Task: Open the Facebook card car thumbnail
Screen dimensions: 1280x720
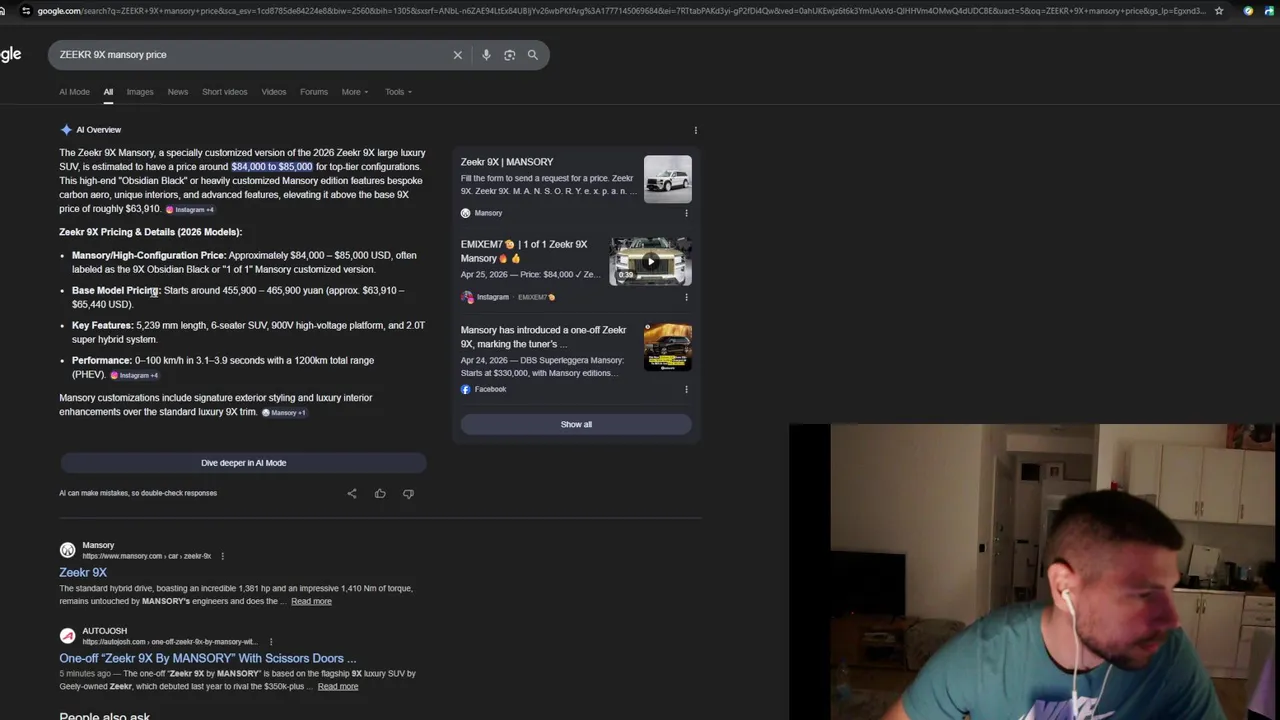Action: coord(667,347)
